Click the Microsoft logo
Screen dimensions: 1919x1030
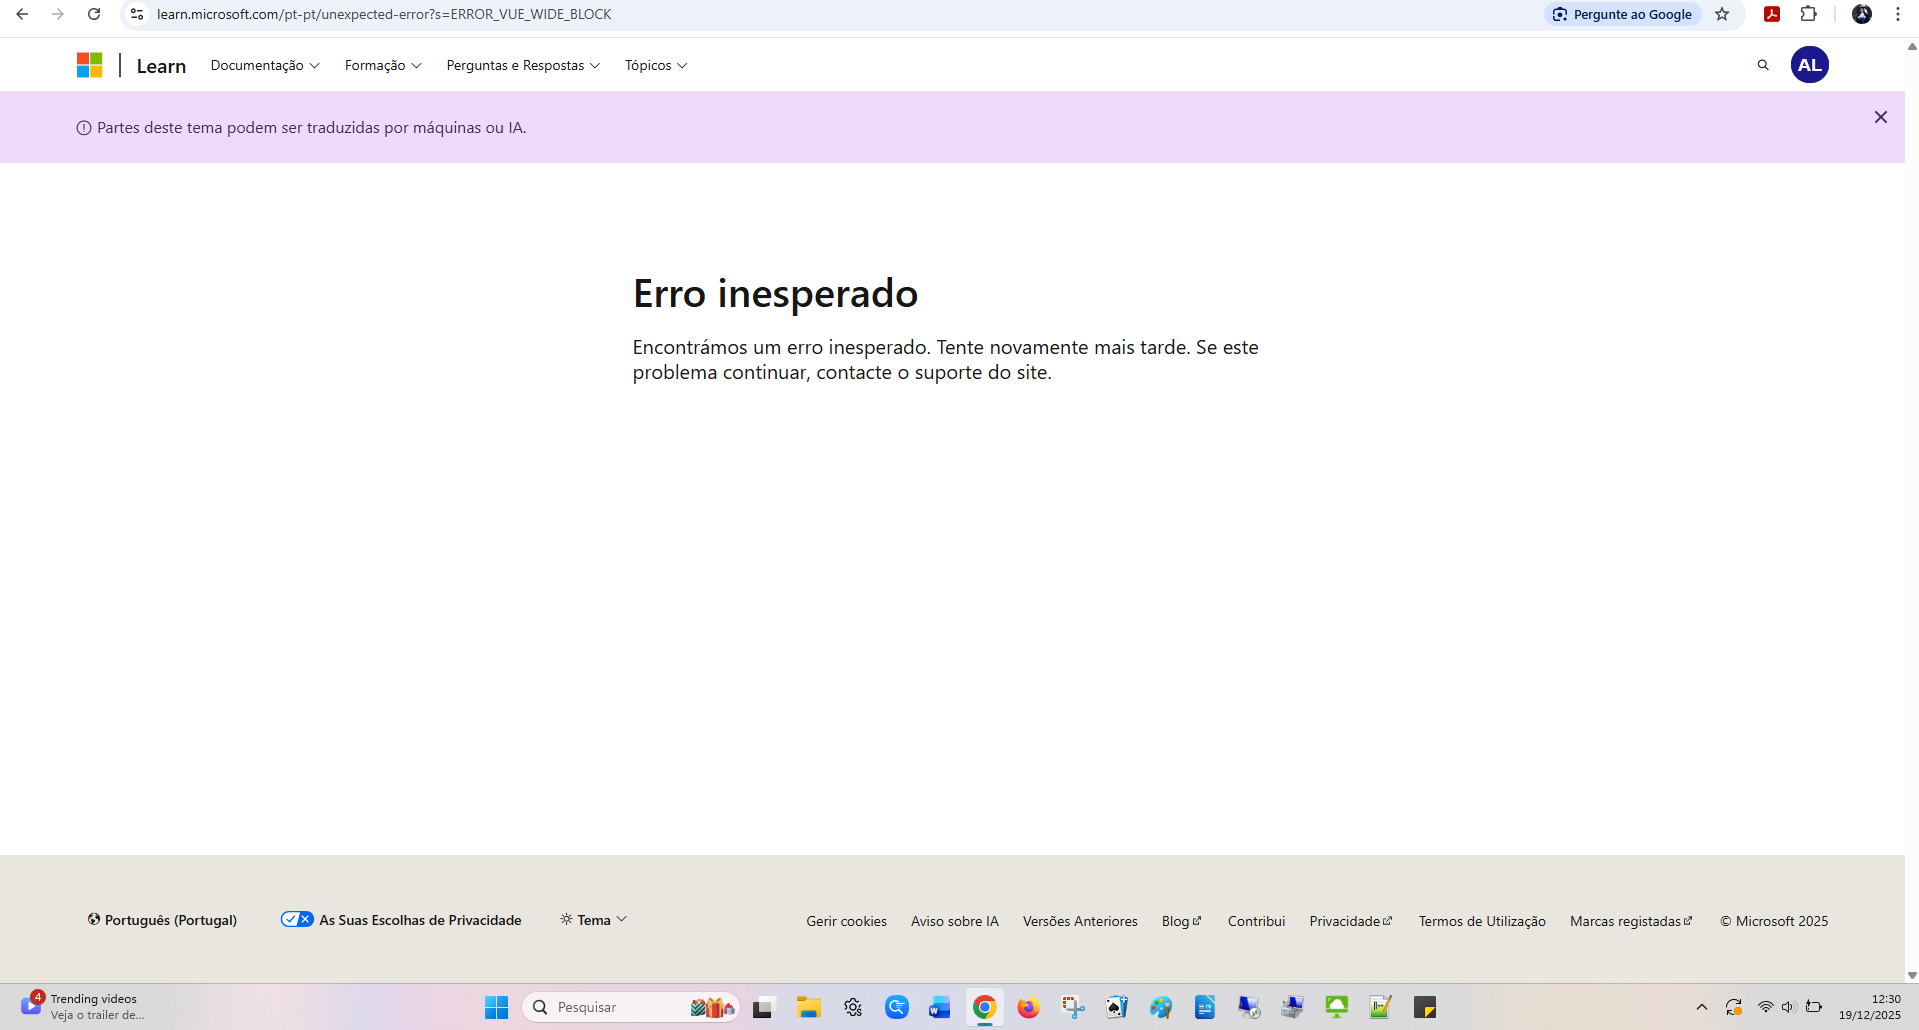(x=89, y=64)
